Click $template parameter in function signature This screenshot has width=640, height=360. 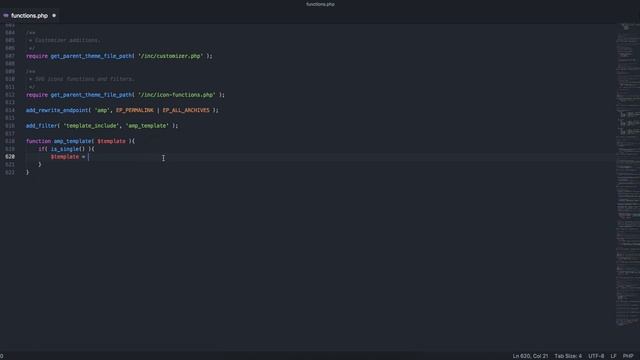pos(111,141)
